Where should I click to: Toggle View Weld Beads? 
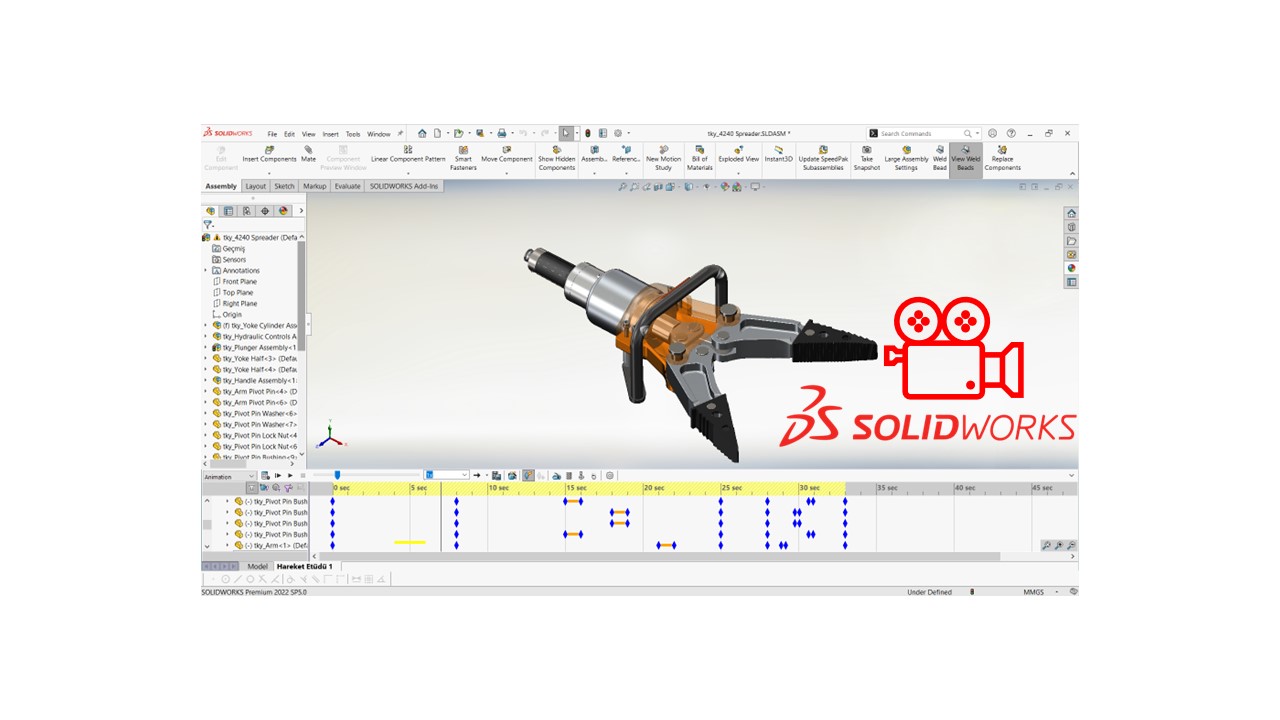pos(965,158)
